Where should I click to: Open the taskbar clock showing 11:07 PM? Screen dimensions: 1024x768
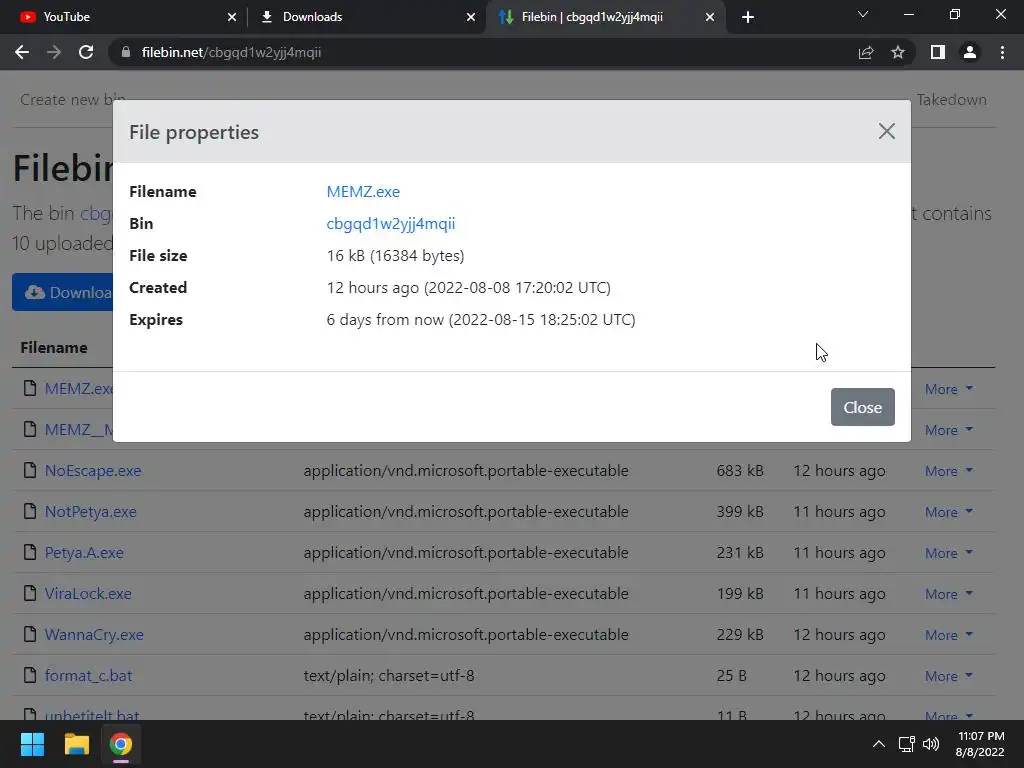pos(980,744)
